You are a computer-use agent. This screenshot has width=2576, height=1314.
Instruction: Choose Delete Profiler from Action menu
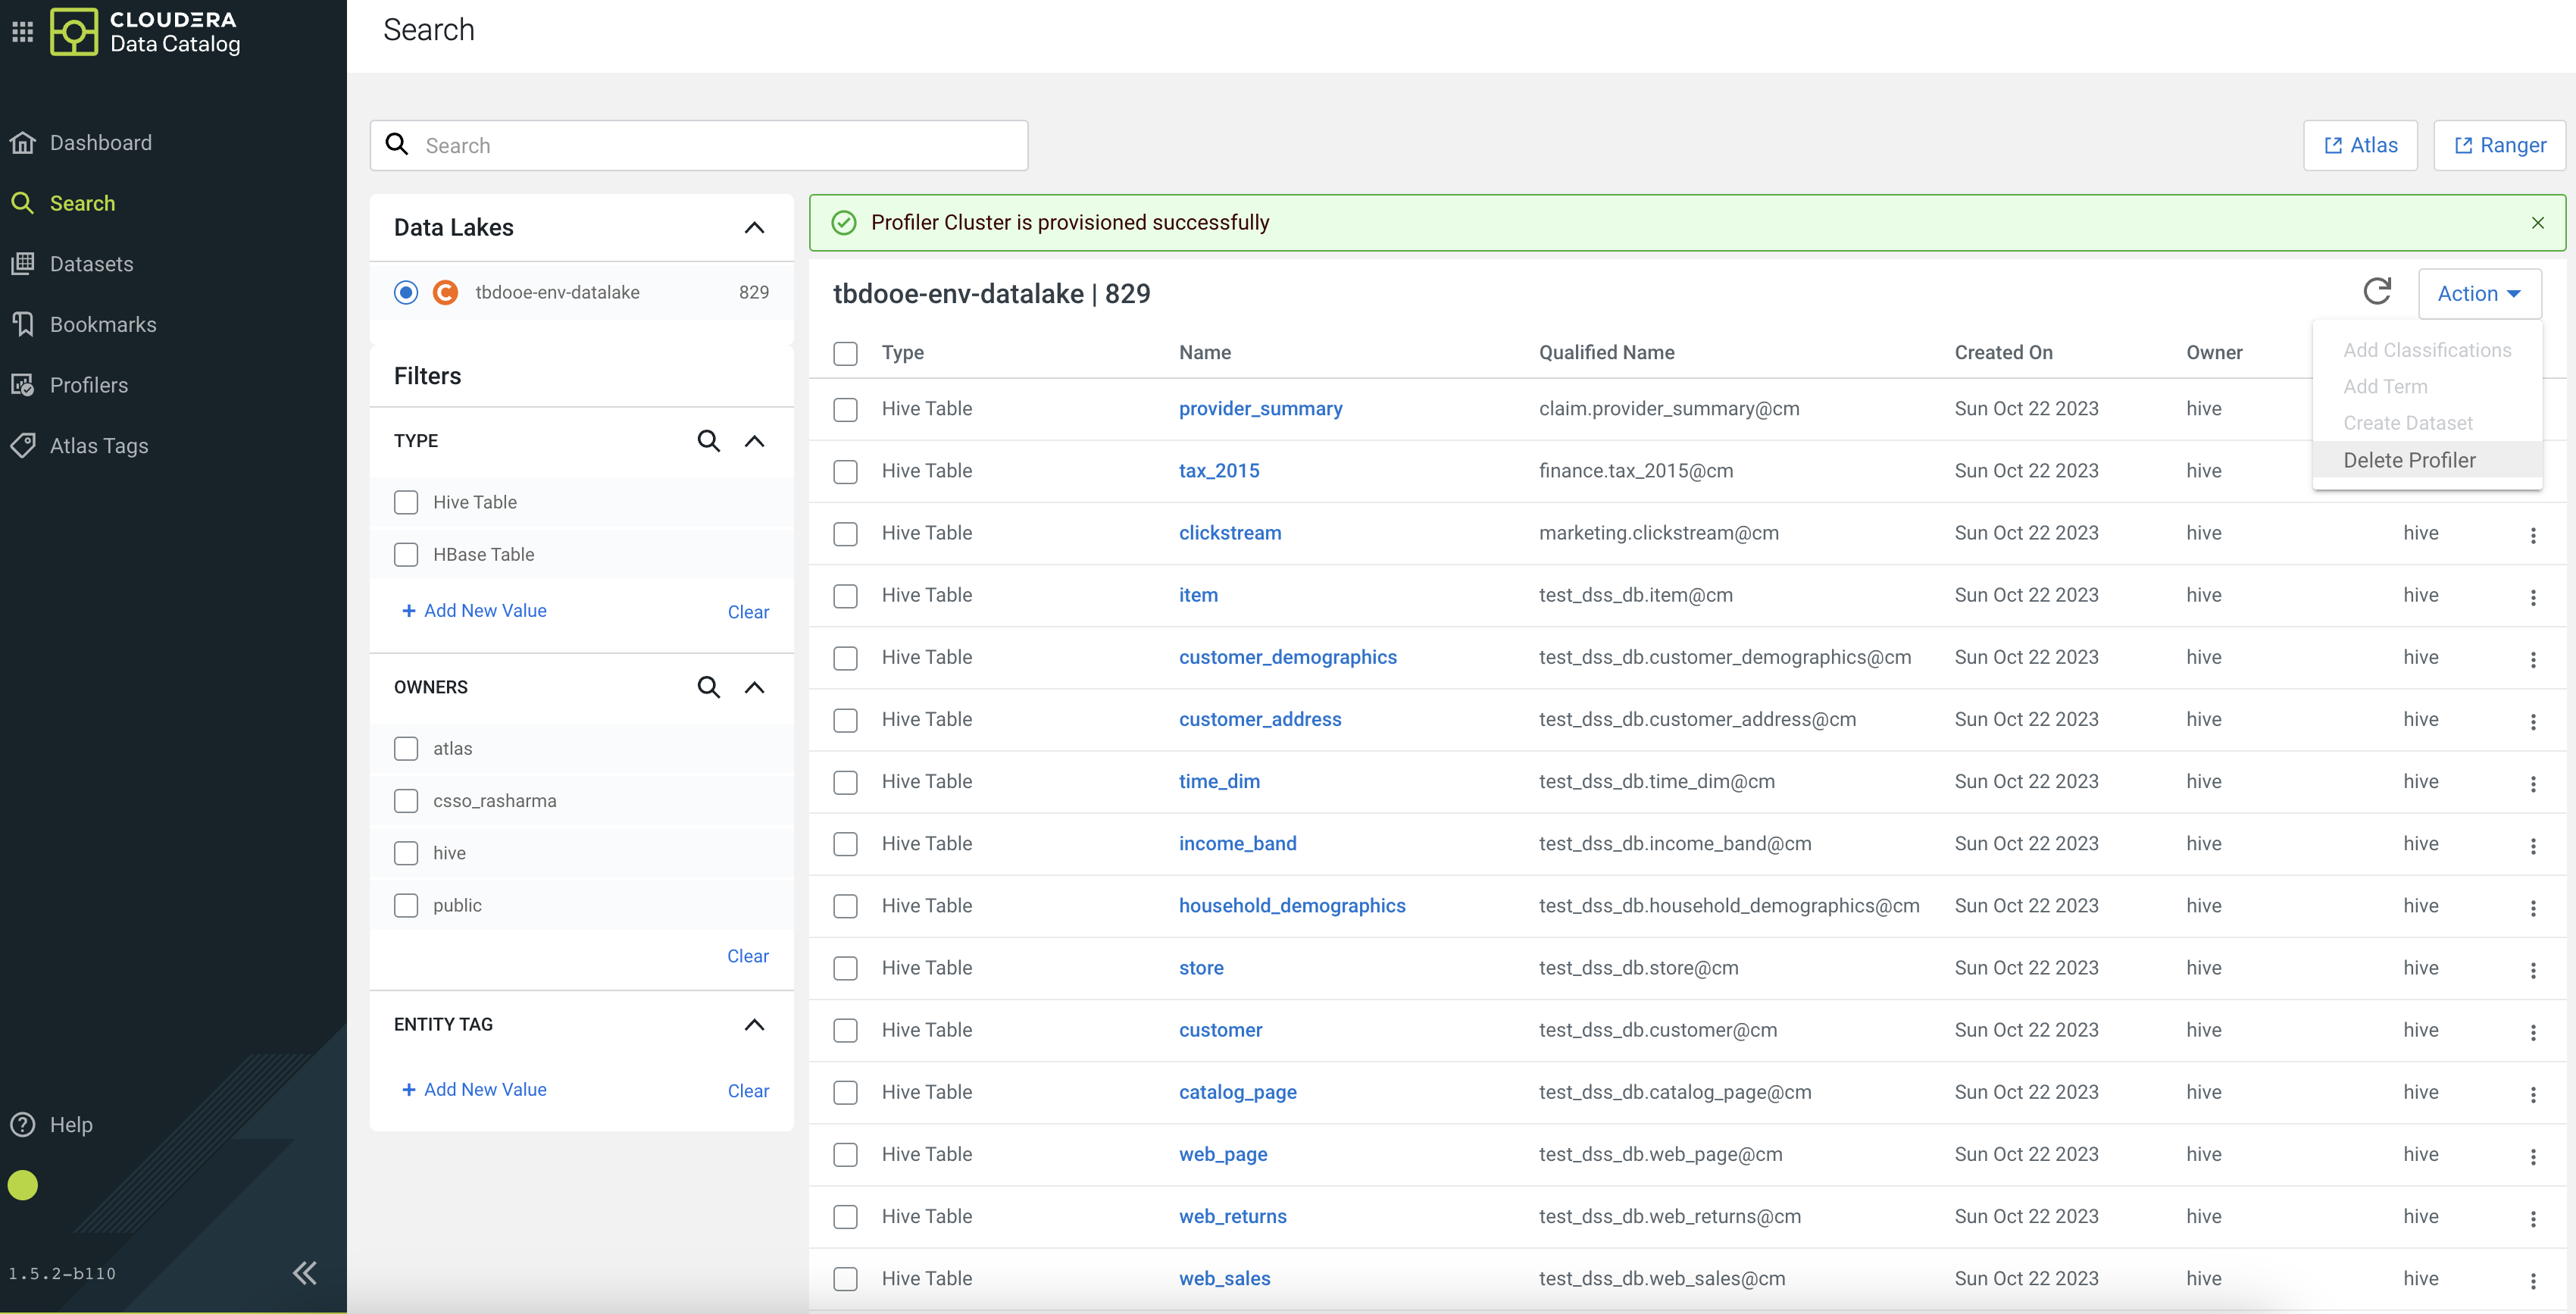pos(2409,460)
